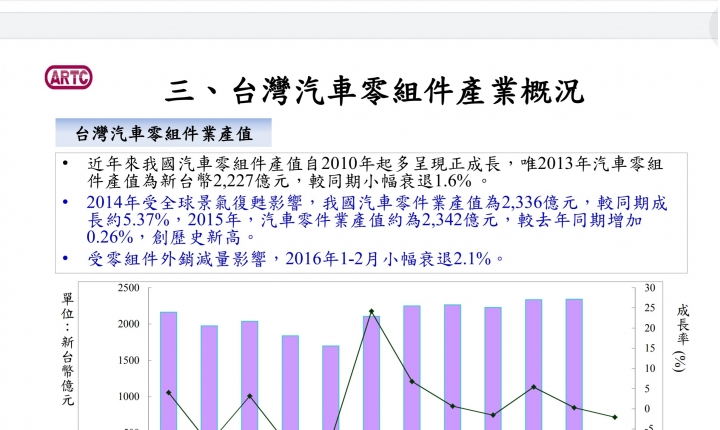Click the shortest purple bar near 1700
Viewport: 720px width, 430px height.
point(331,388)
